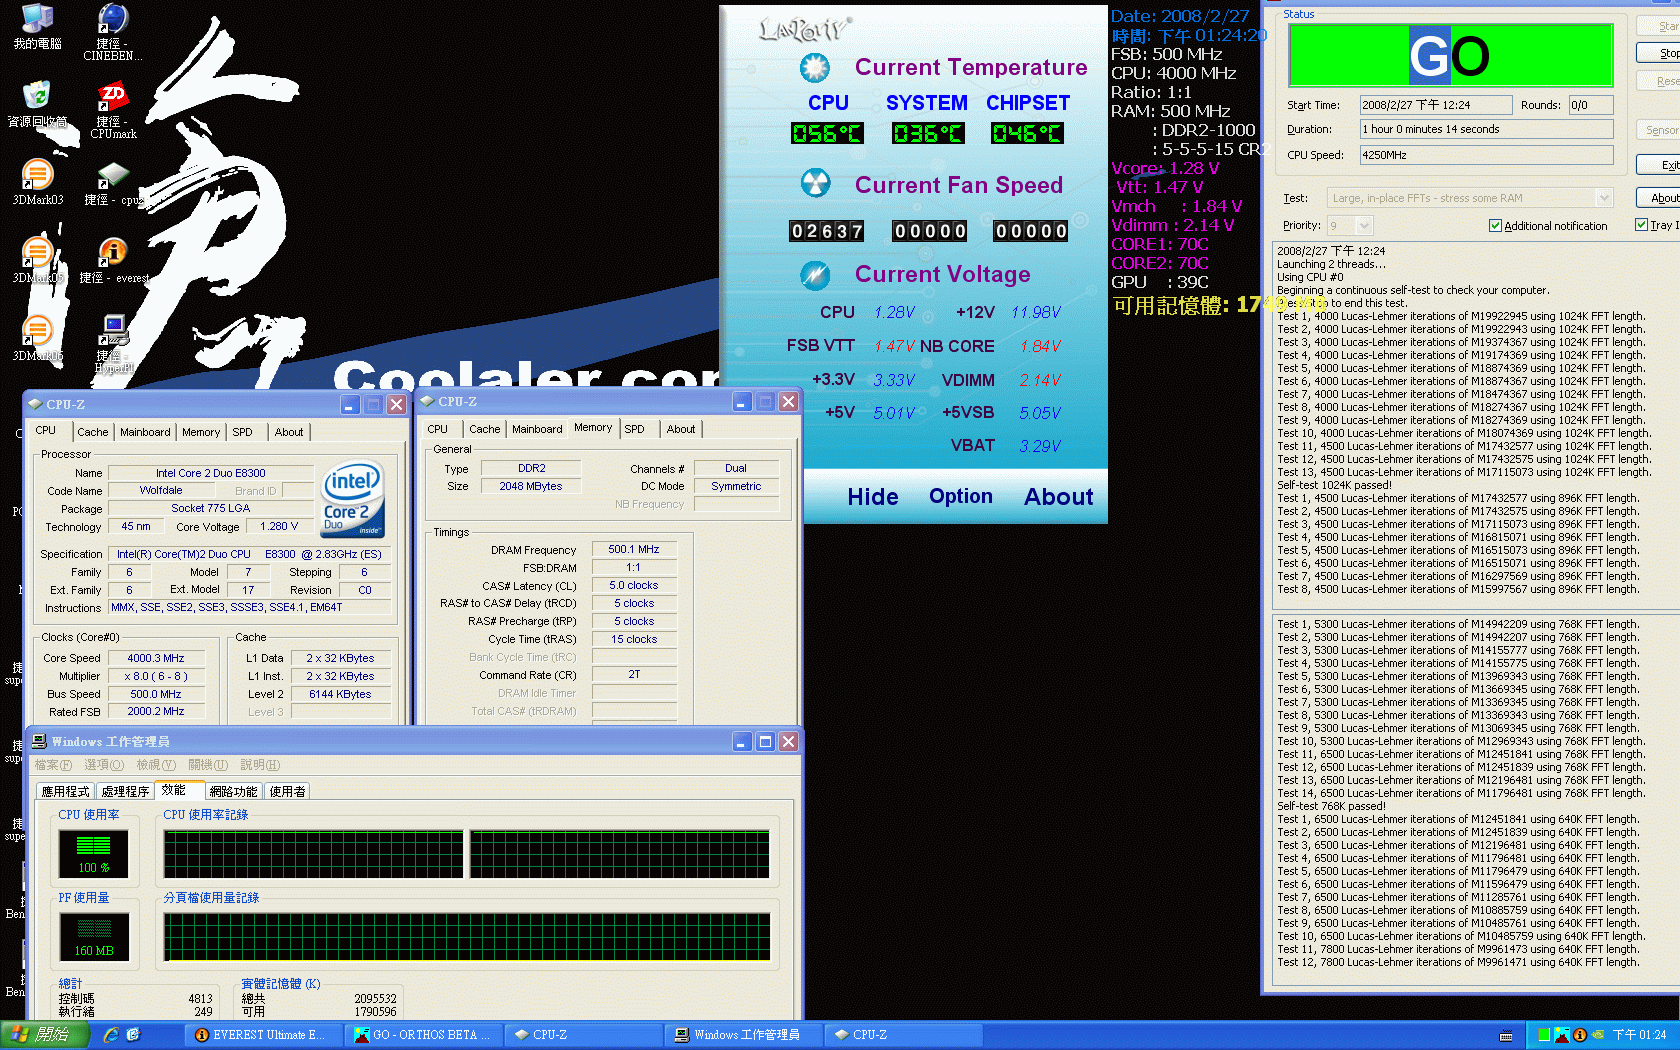Click EVEREST Ultimate taskbar button
1680x1050 pixels.
[266, 1035]
